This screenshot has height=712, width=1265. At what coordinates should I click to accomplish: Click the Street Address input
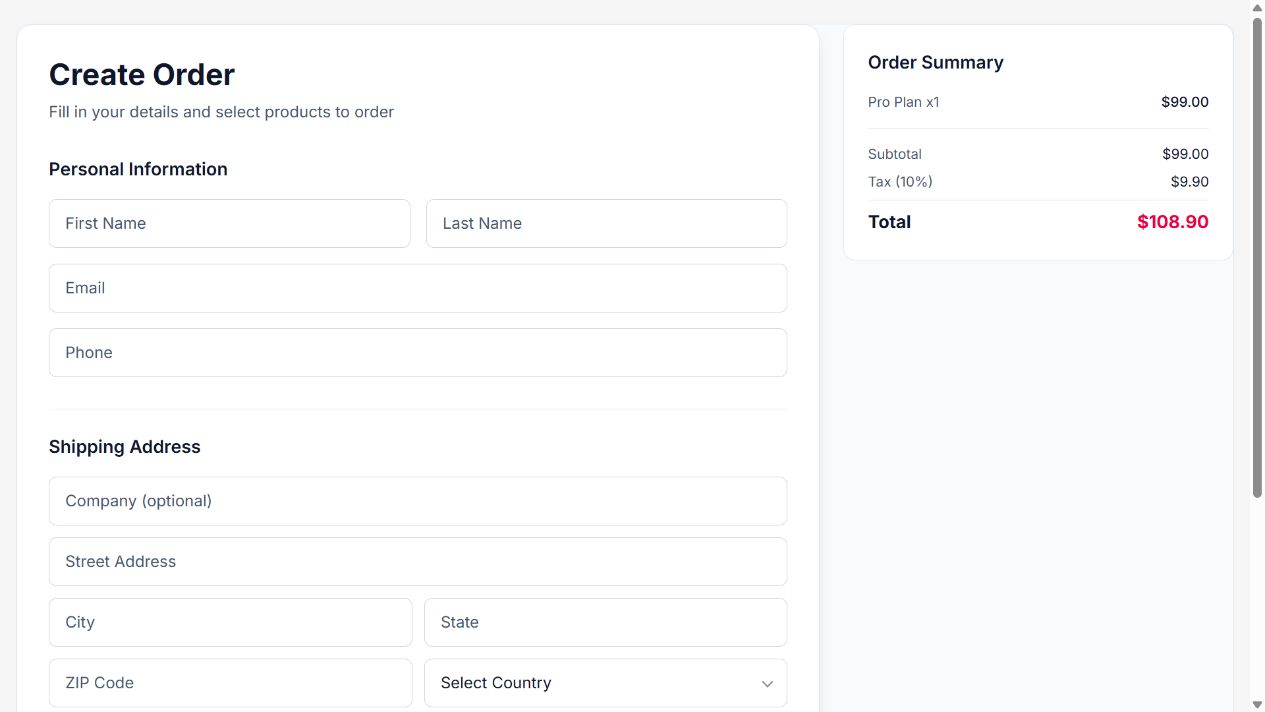418,561
